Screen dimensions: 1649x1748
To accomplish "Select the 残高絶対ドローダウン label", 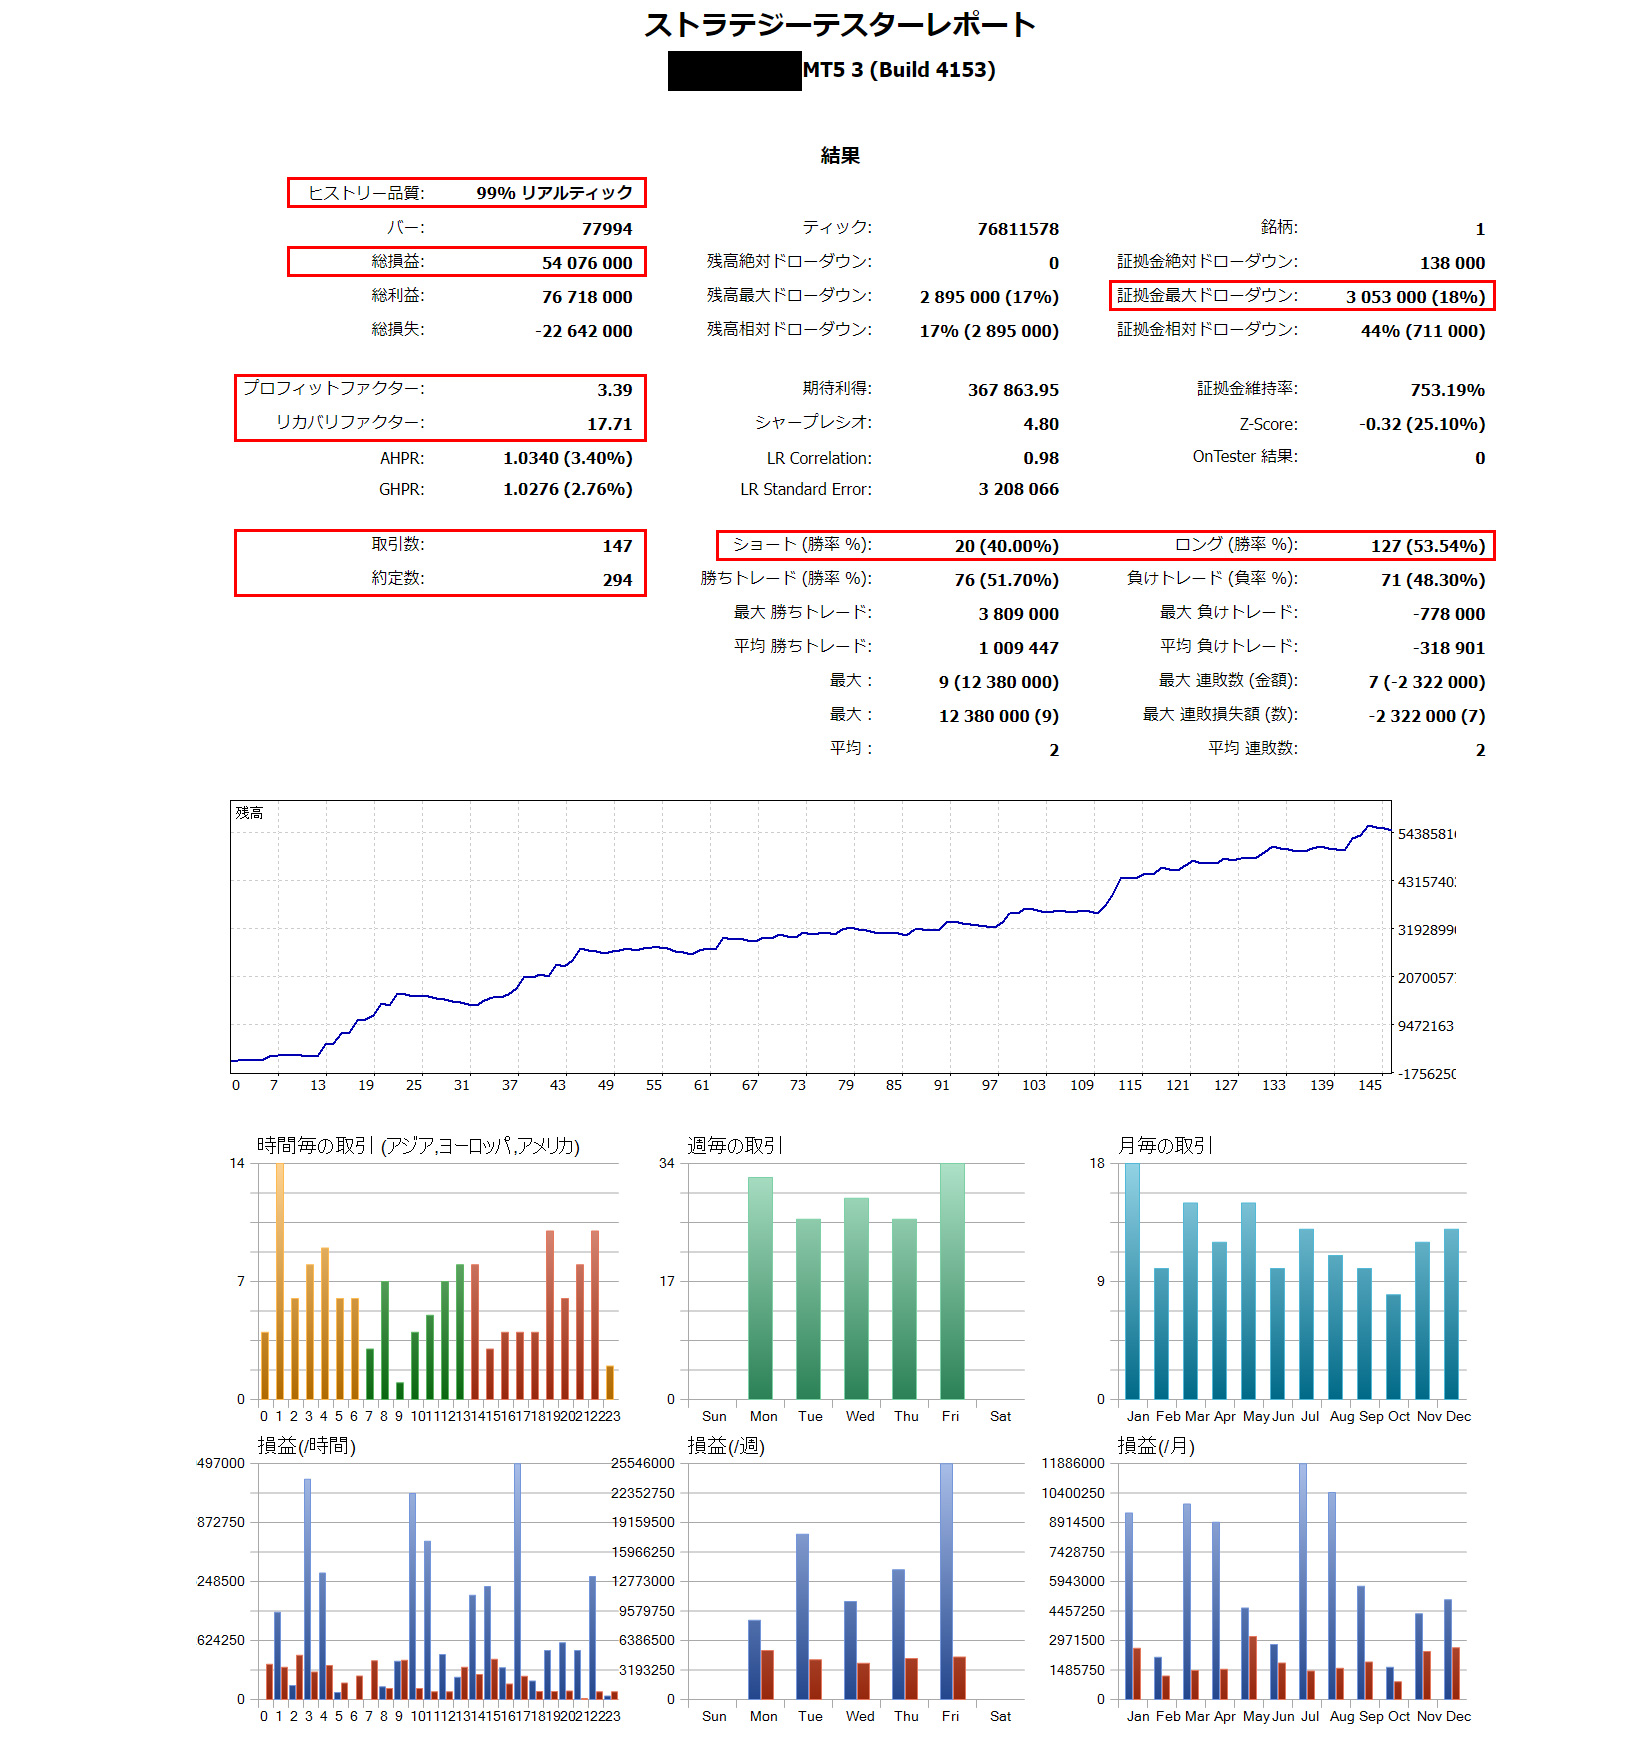I will pyautogui.click(x=789, y=262).
